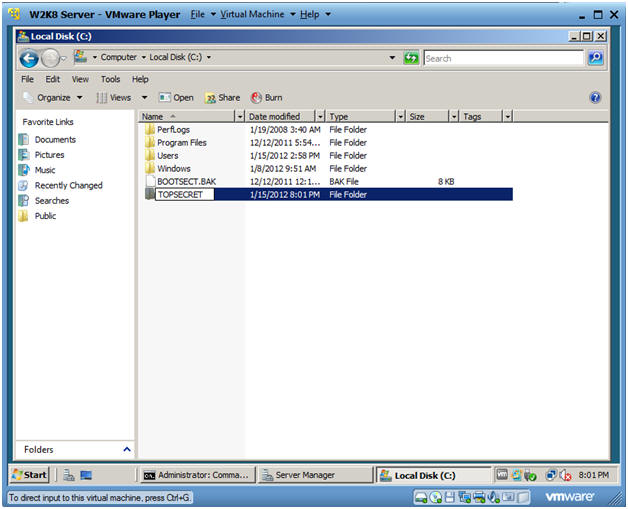Screen dimensions: 628x509
Task: Click the Server Manager quick launch icon
Action: pos(69,475)
